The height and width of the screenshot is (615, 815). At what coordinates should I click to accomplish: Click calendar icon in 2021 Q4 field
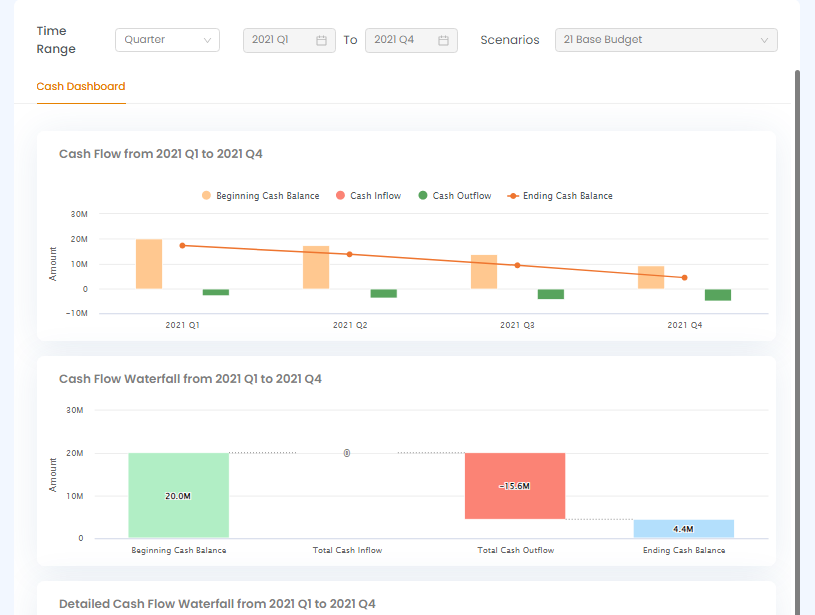point(443,40)
